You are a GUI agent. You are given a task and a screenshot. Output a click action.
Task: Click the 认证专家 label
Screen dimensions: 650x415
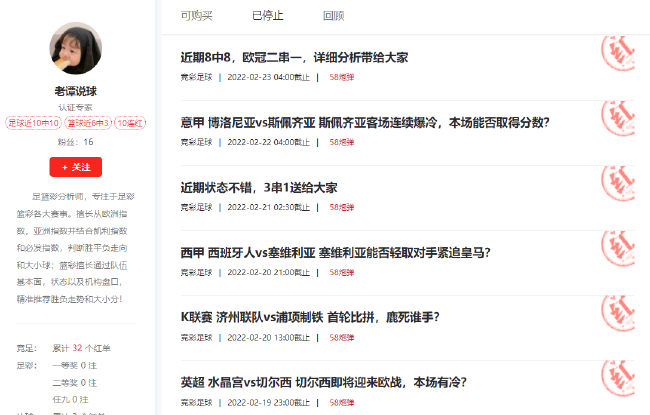[75, 107]
